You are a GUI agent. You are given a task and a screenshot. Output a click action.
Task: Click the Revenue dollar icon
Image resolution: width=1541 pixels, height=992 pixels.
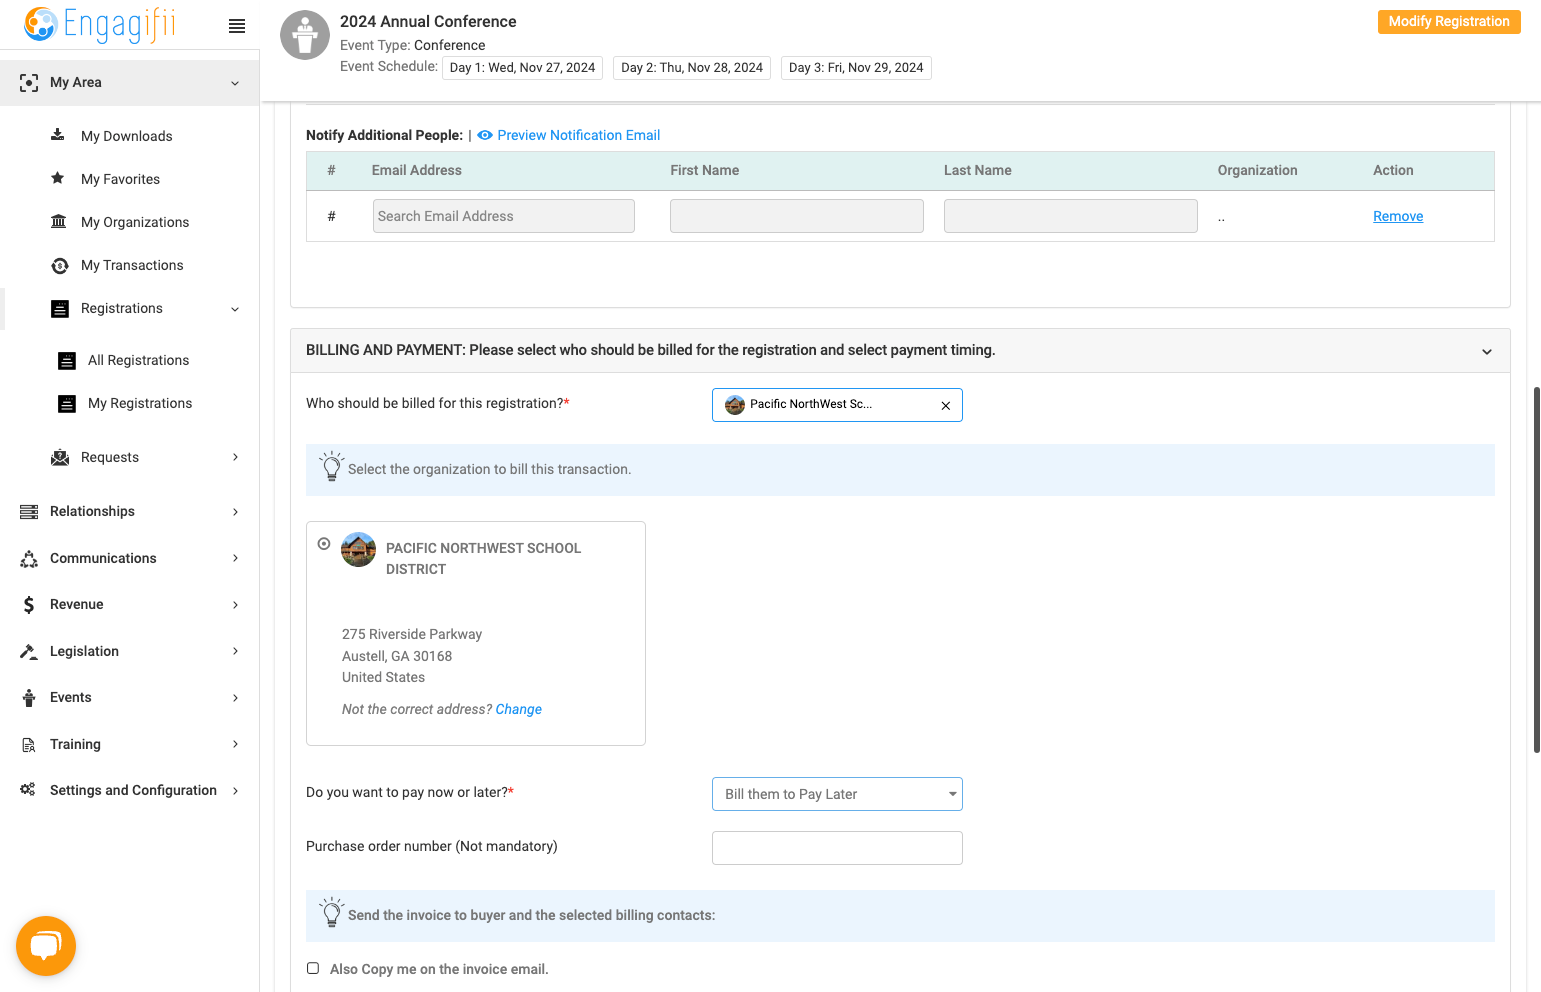[x=29, y=604]
